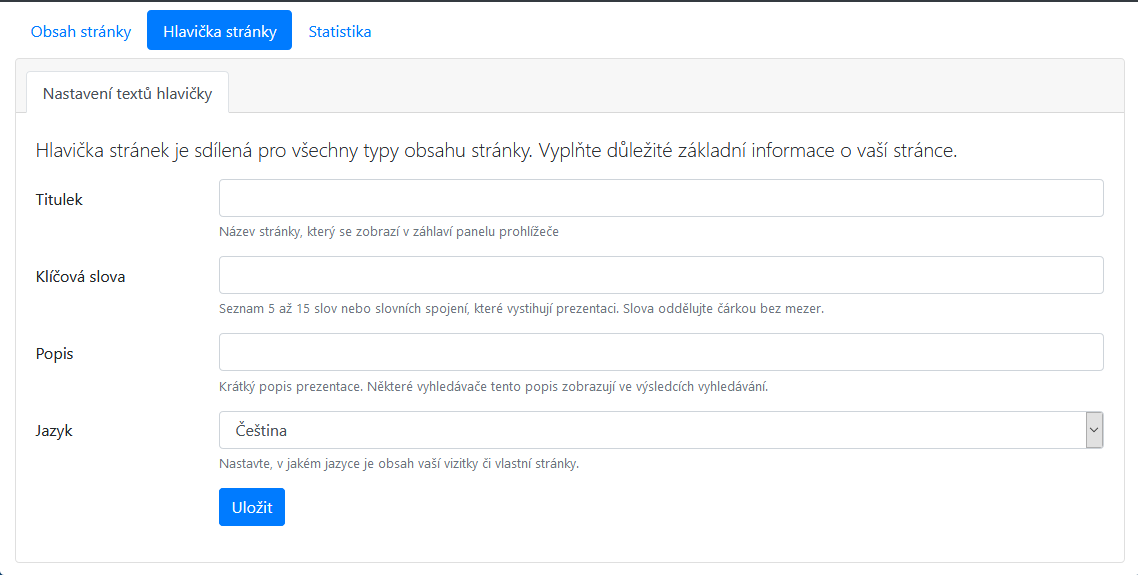The height and width of the screenshot is (575, 1138).
Task: Click the Jazyk field label
Action: click(x=54, y=430)
